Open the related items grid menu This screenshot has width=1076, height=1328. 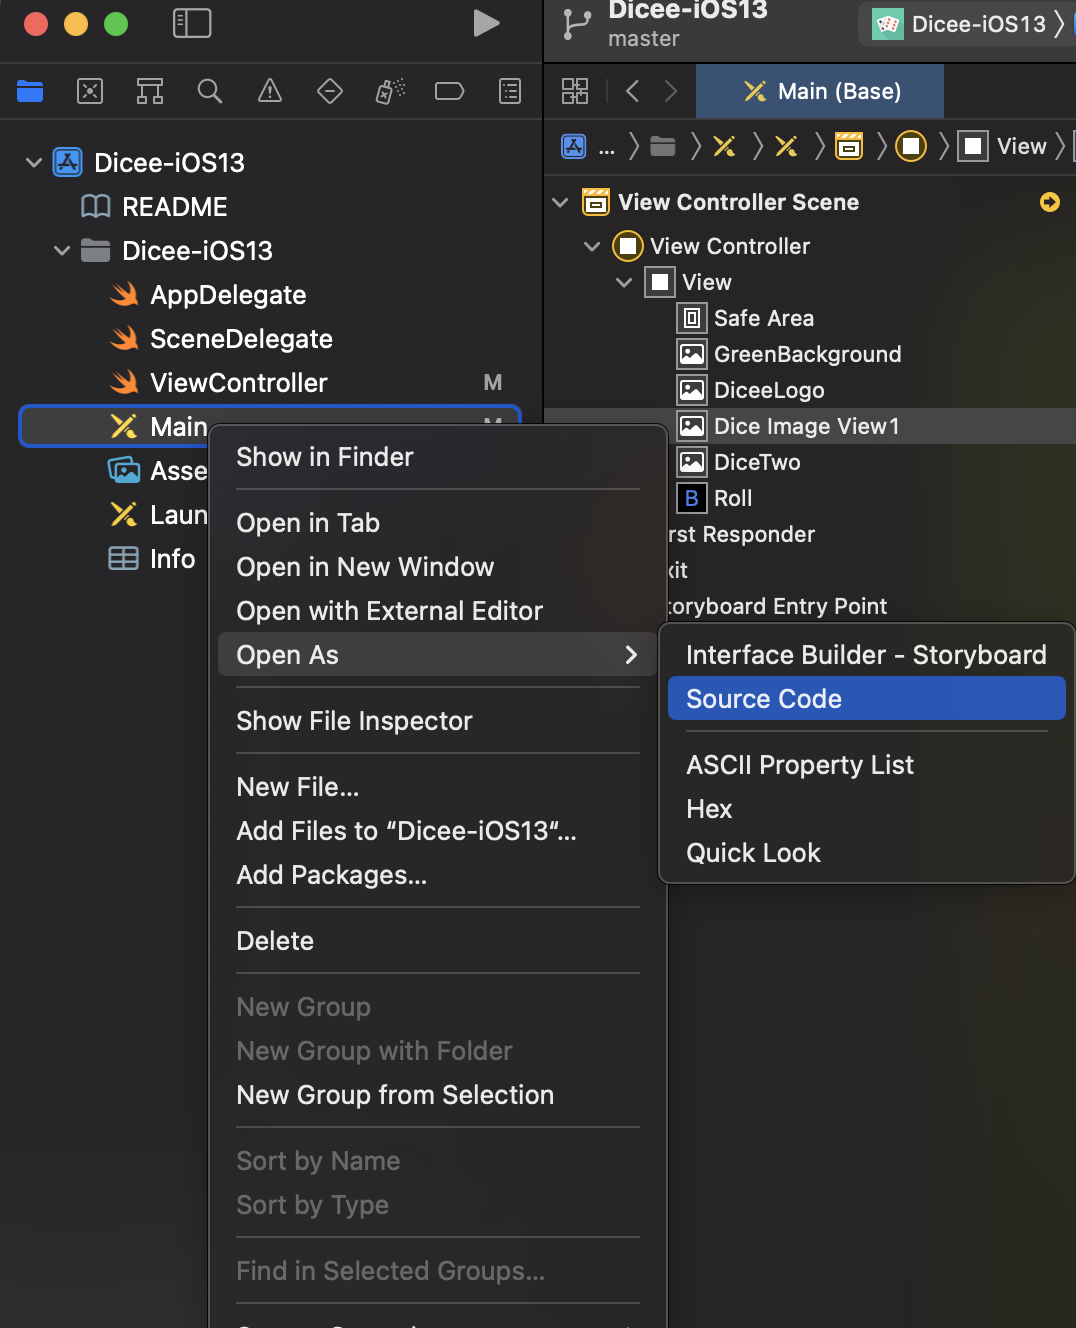pos(575,91)
